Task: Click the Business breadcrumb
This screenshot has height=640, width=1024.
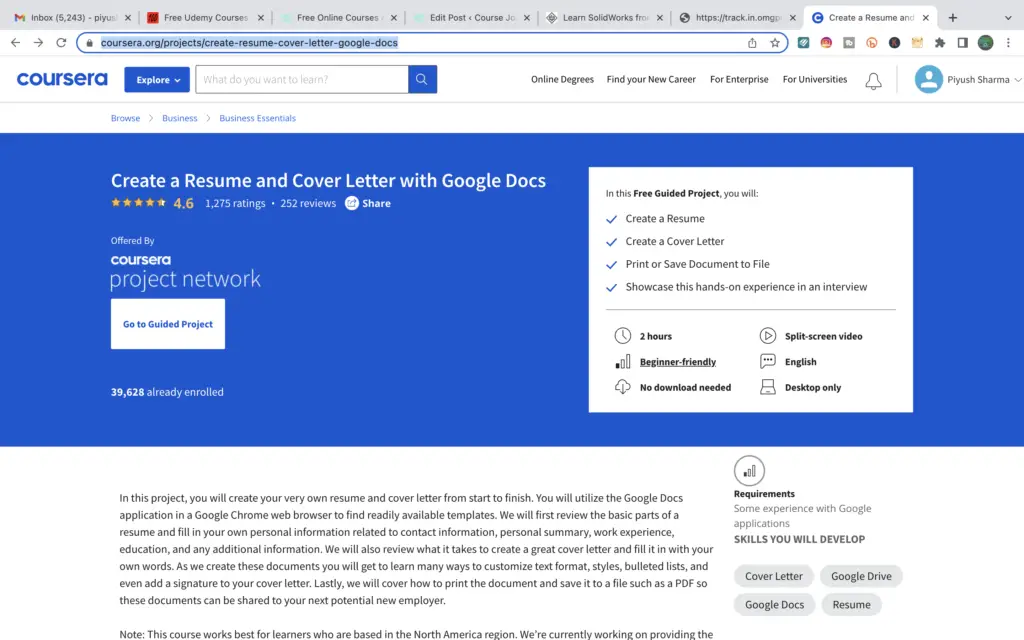Action: coord(180,118)
